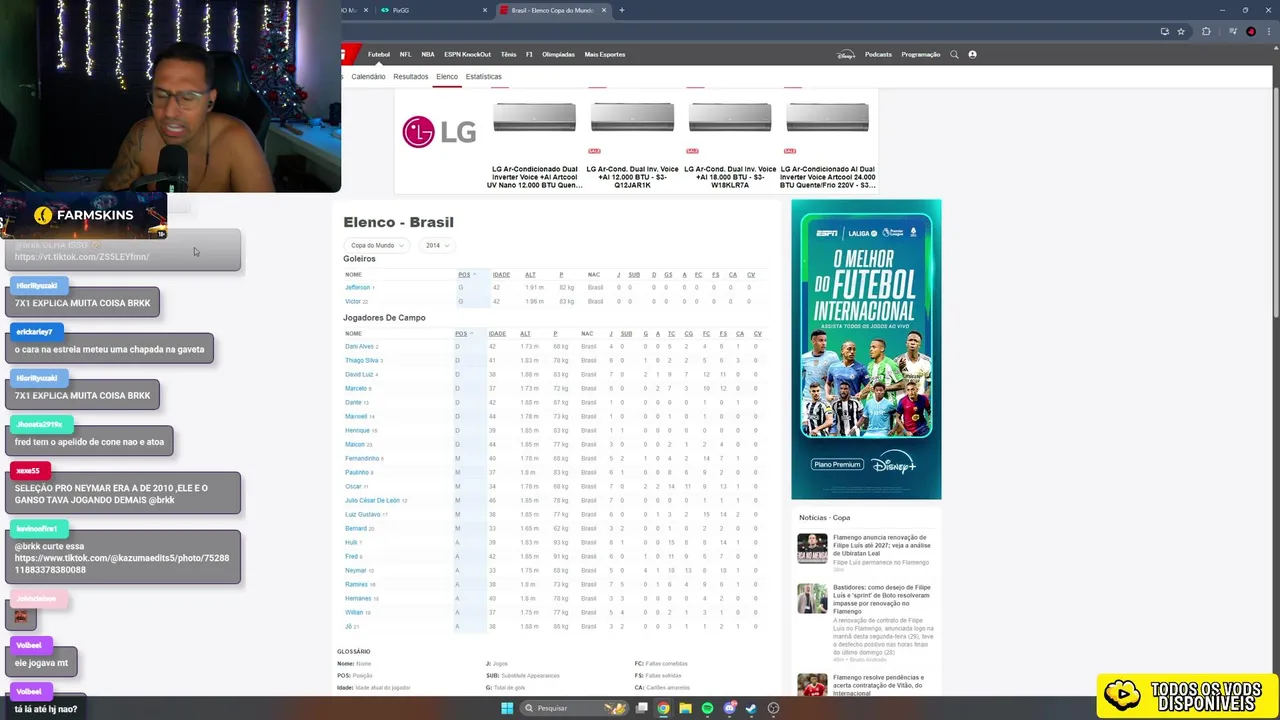
Task: Open Thiago Silva player link
Action: 362,360
